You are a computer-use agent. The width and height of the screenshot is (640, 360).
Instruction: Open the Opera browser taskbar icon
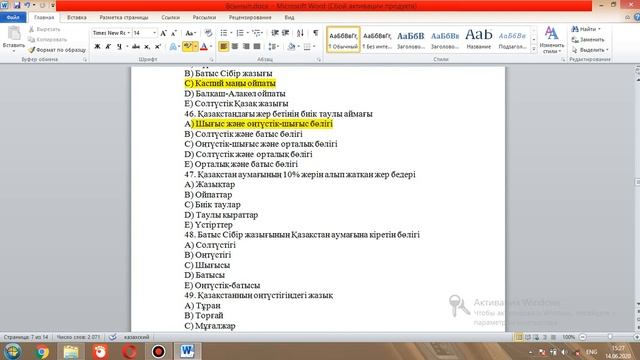(129, 351)
